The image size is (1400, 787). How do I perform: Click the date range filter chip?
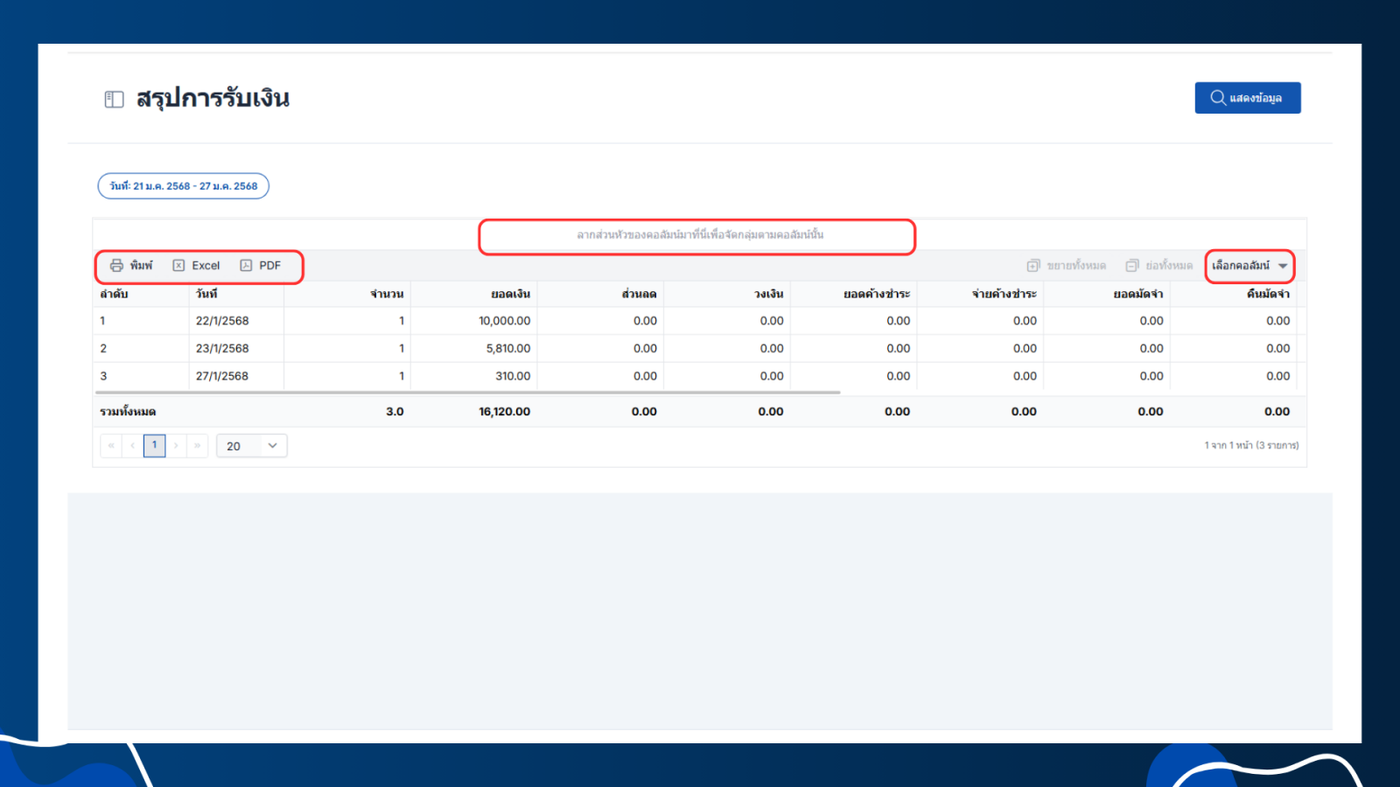183,186
